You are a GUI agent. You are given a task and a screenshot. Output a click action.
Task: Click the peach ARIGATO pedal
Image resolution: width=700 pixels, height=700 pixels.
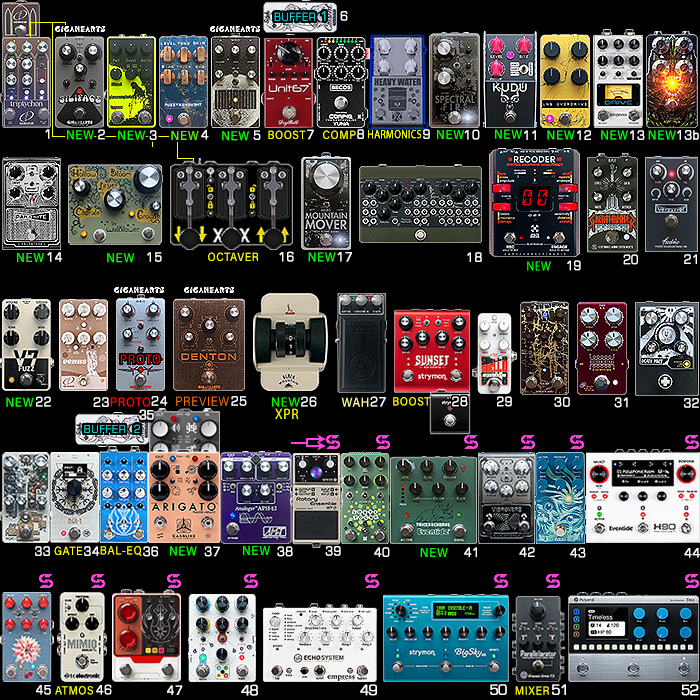coord(184,498)
